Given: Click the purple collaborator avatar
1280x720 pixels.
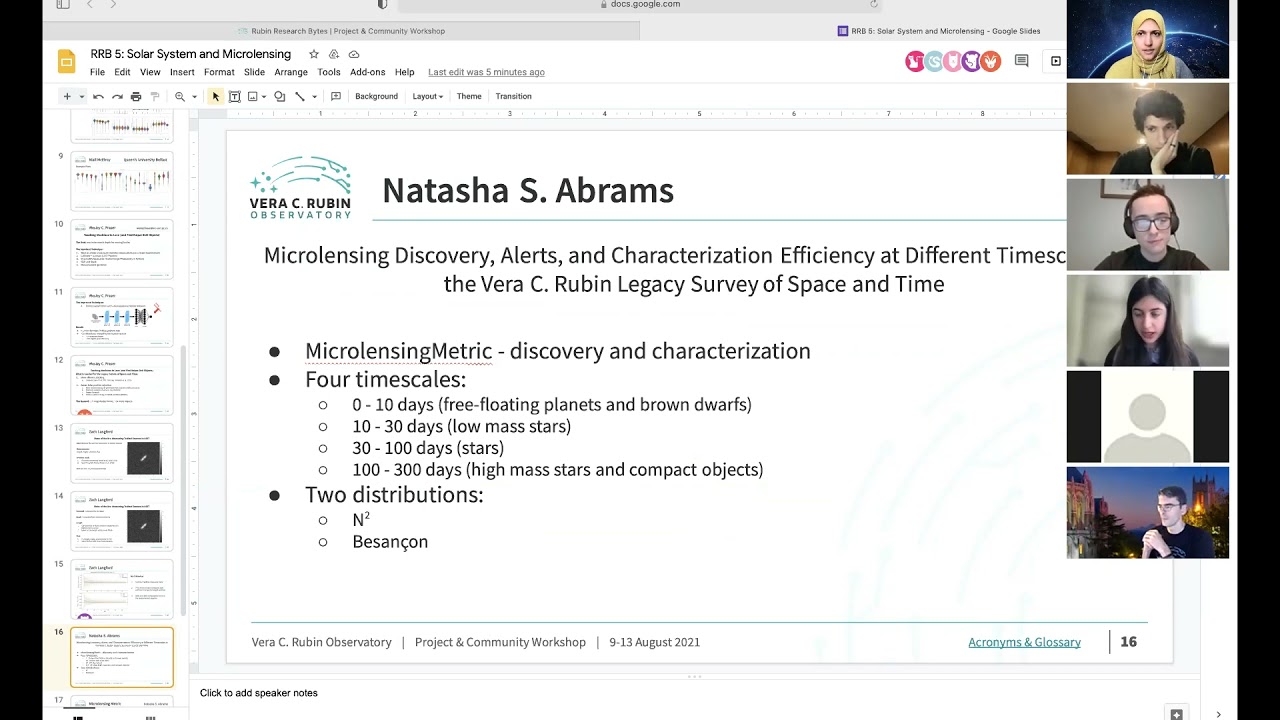Looking at the screenshot, I should (970, 62).
